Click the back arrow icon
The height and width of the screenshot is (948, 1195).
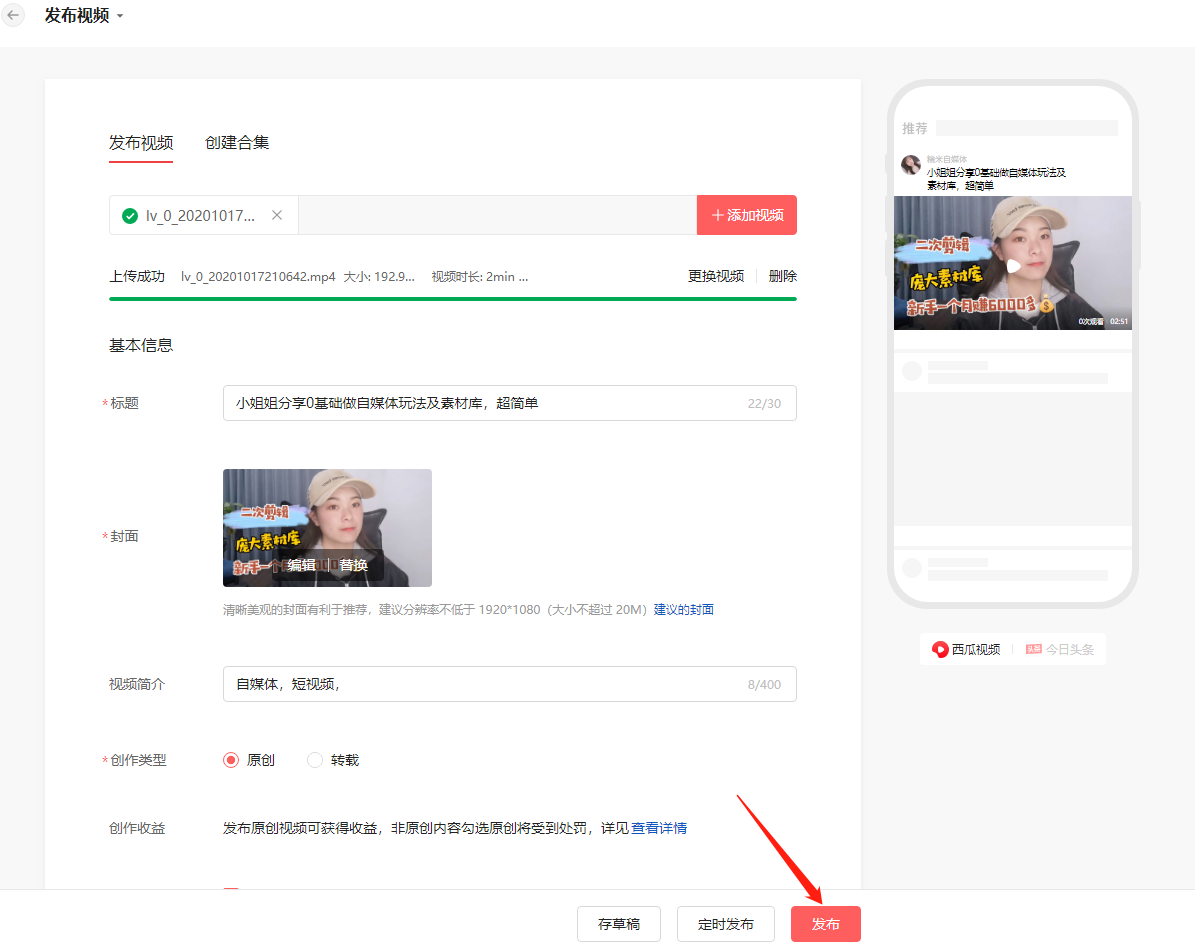point(13,15)
